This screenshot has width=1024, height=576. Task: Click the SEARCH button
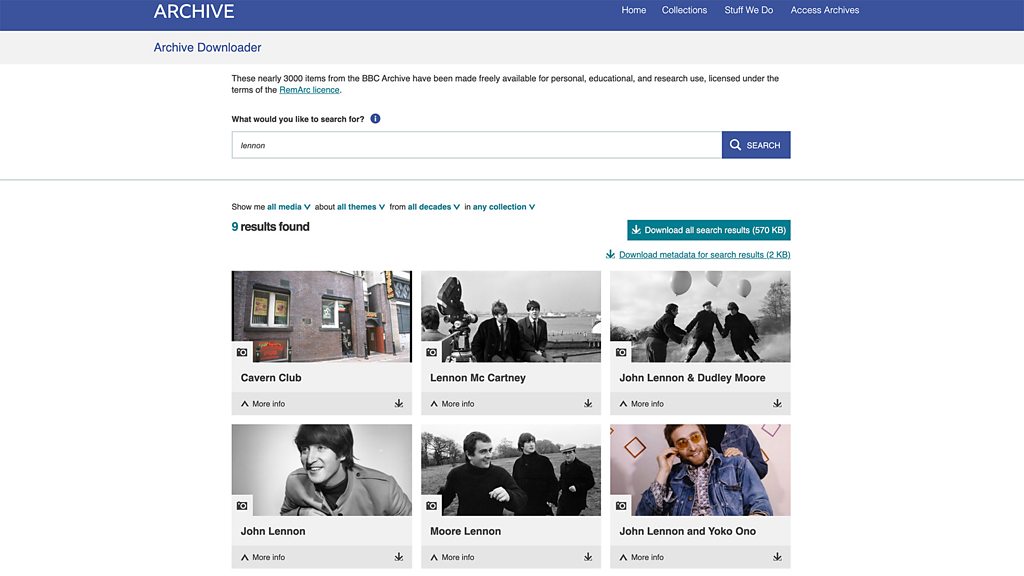(x=756, y=145)
